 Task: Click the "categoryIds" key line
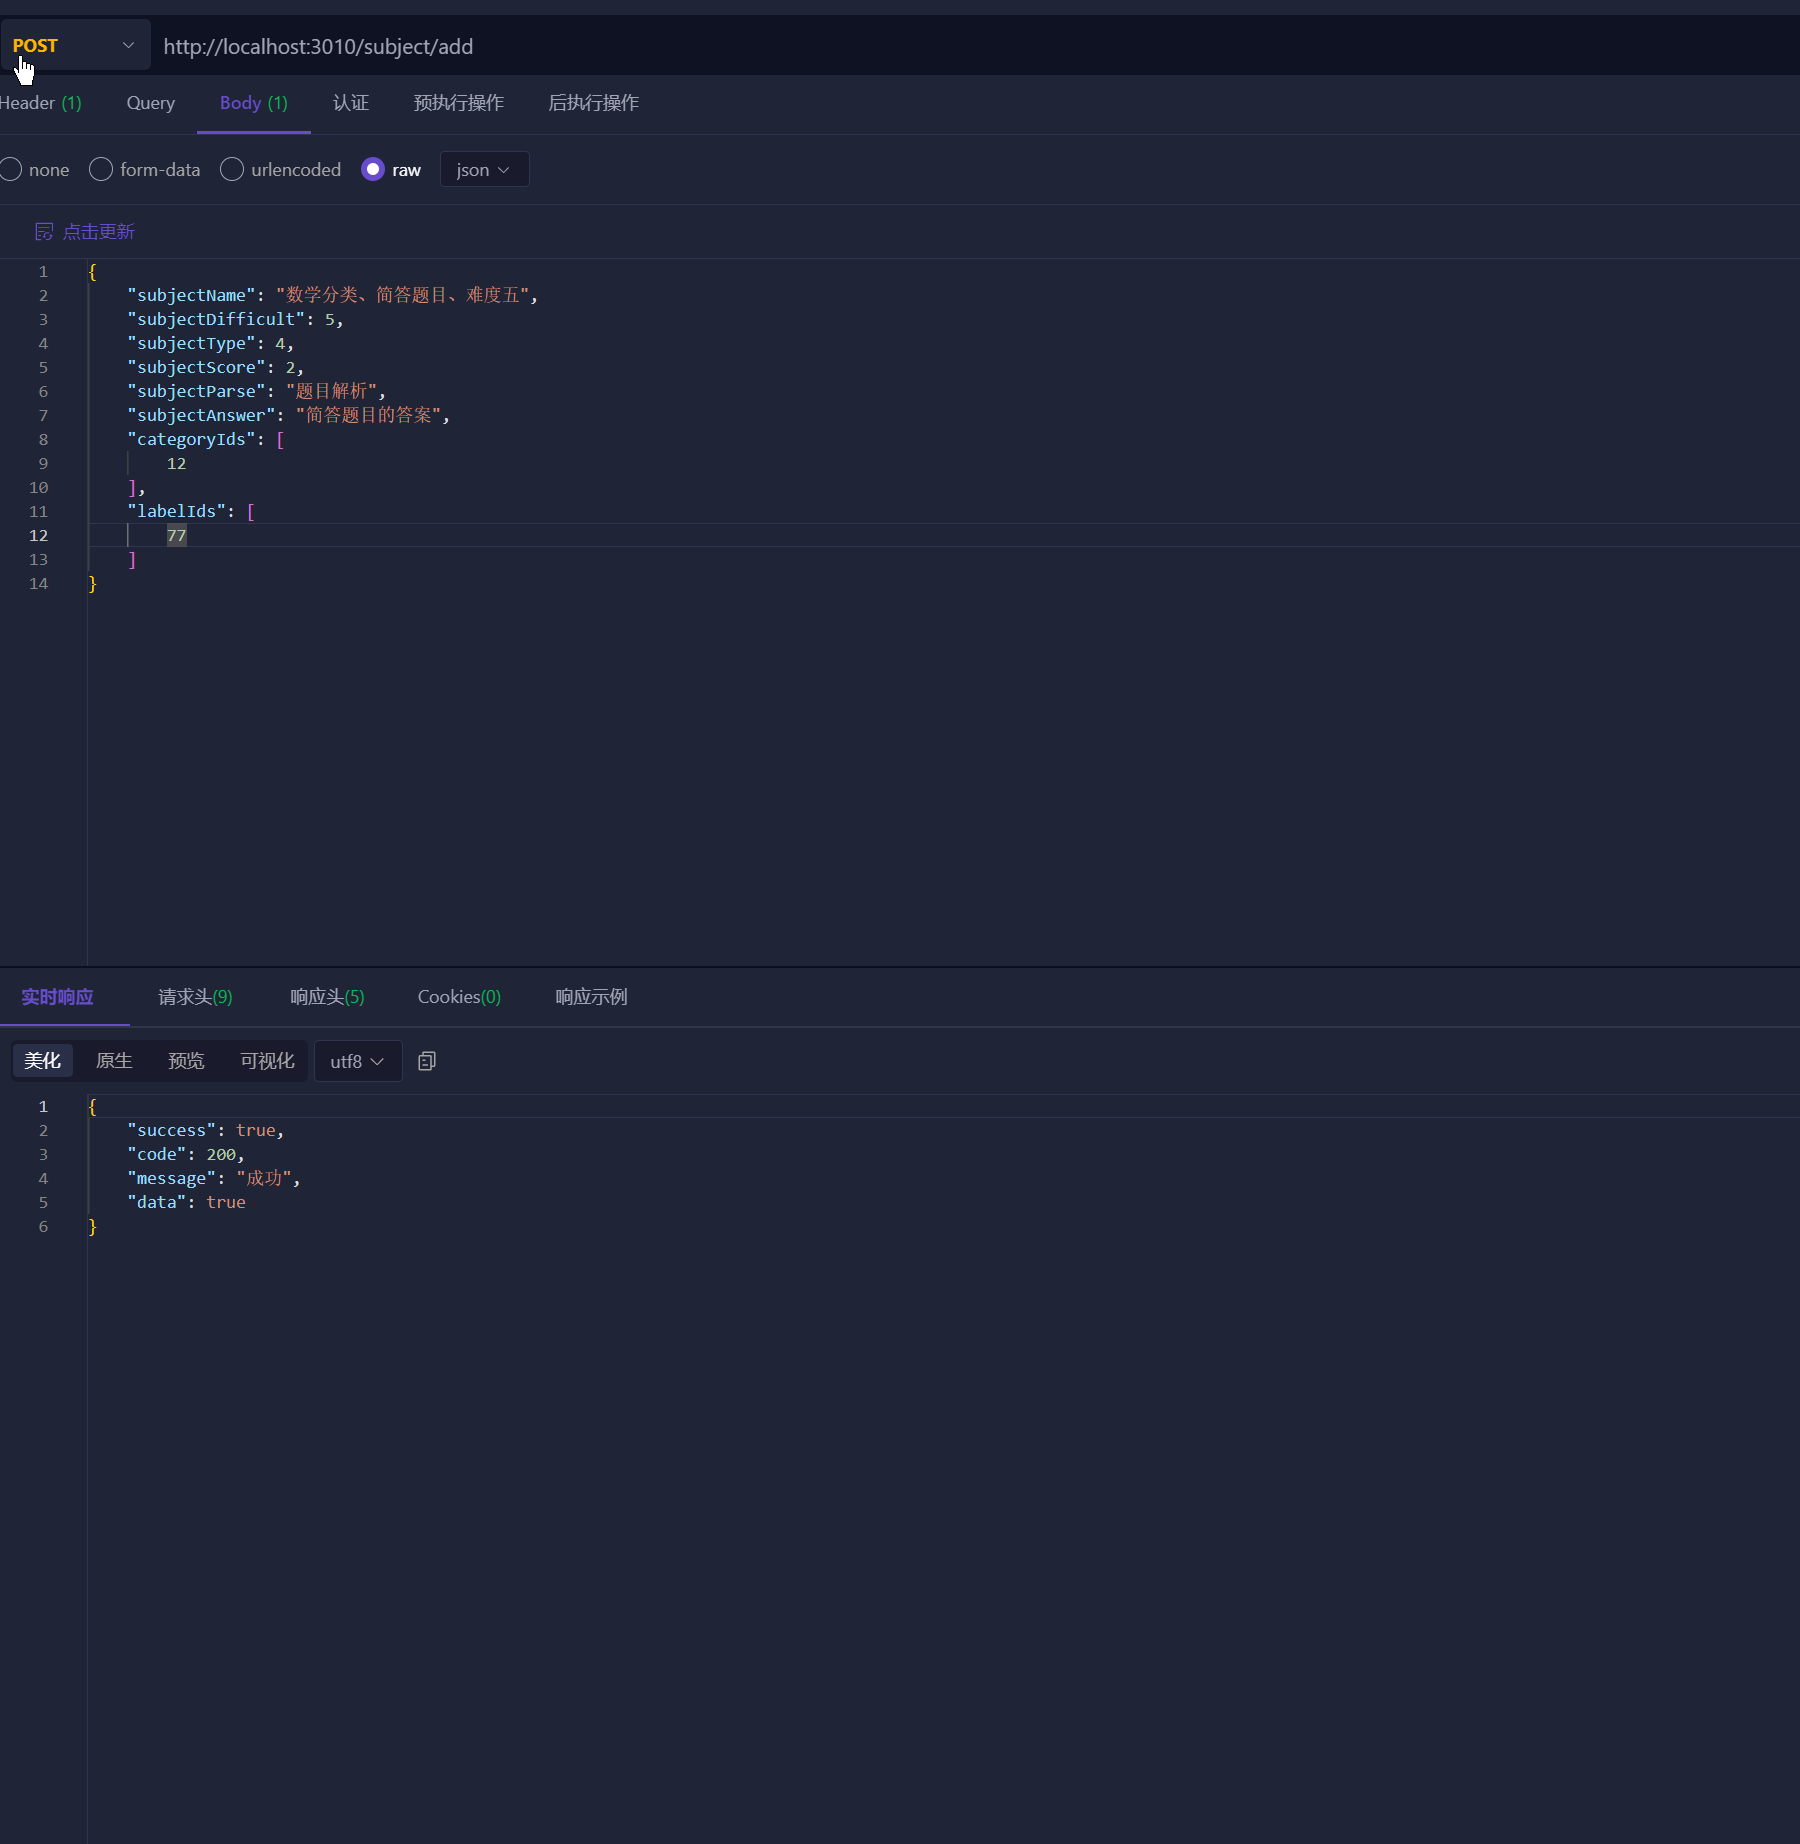(205, 439)
